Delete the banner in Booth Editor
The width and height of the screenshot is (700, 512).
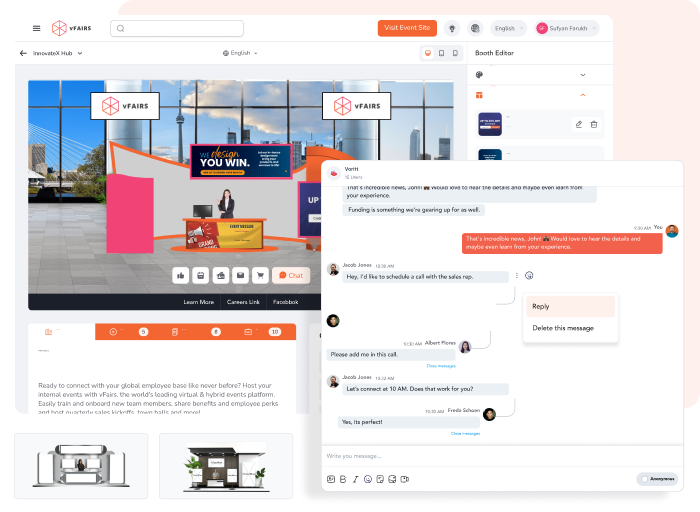pos(594,124)
